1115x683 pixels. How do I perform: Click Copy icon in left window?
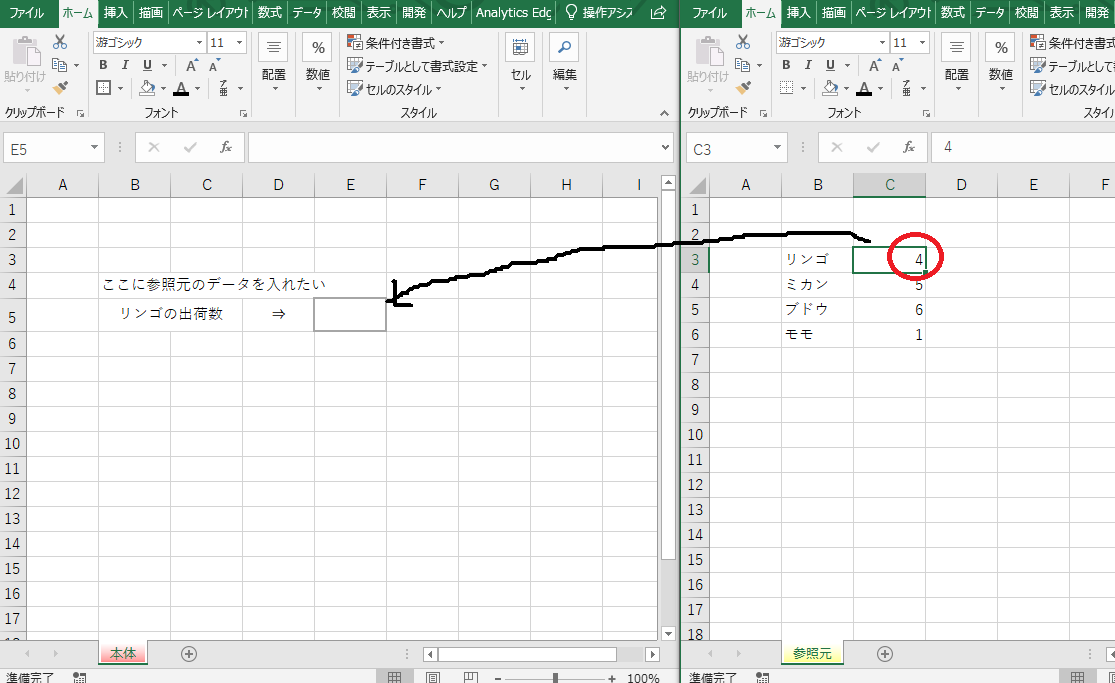click(60, 65)
